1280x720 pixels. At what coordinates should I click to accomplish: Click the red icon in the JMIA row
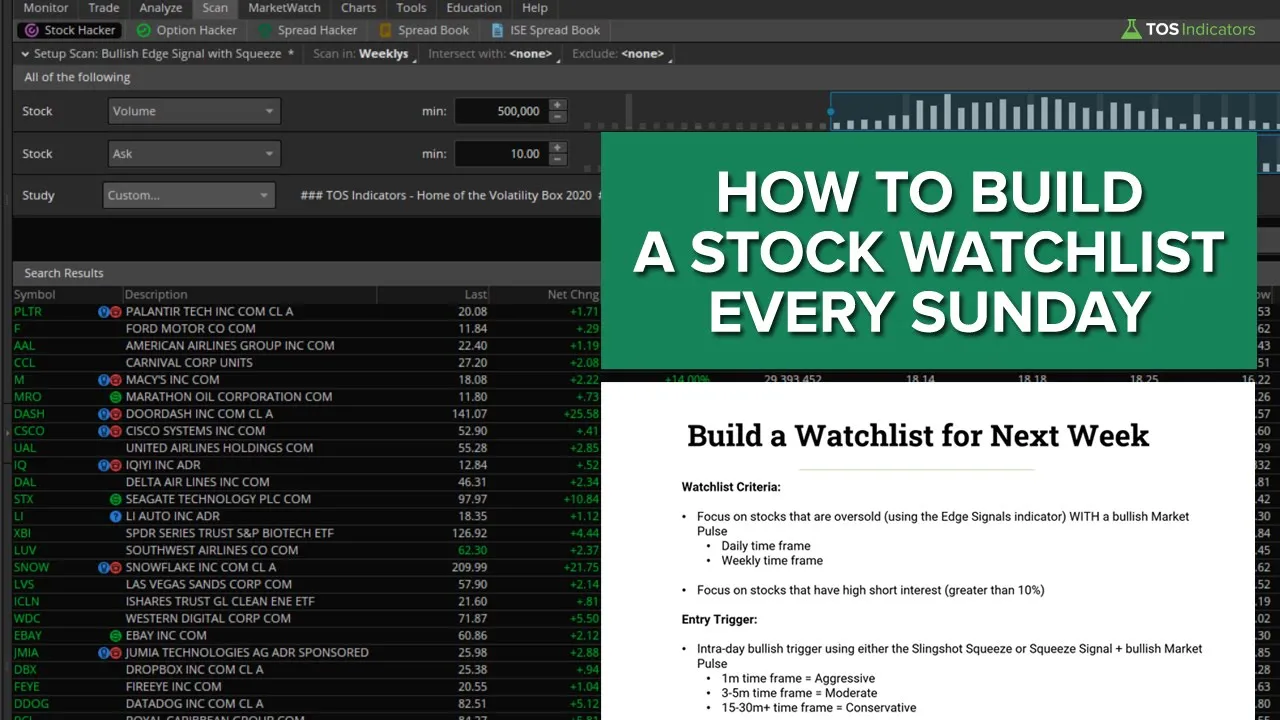[x=115, y=652]
